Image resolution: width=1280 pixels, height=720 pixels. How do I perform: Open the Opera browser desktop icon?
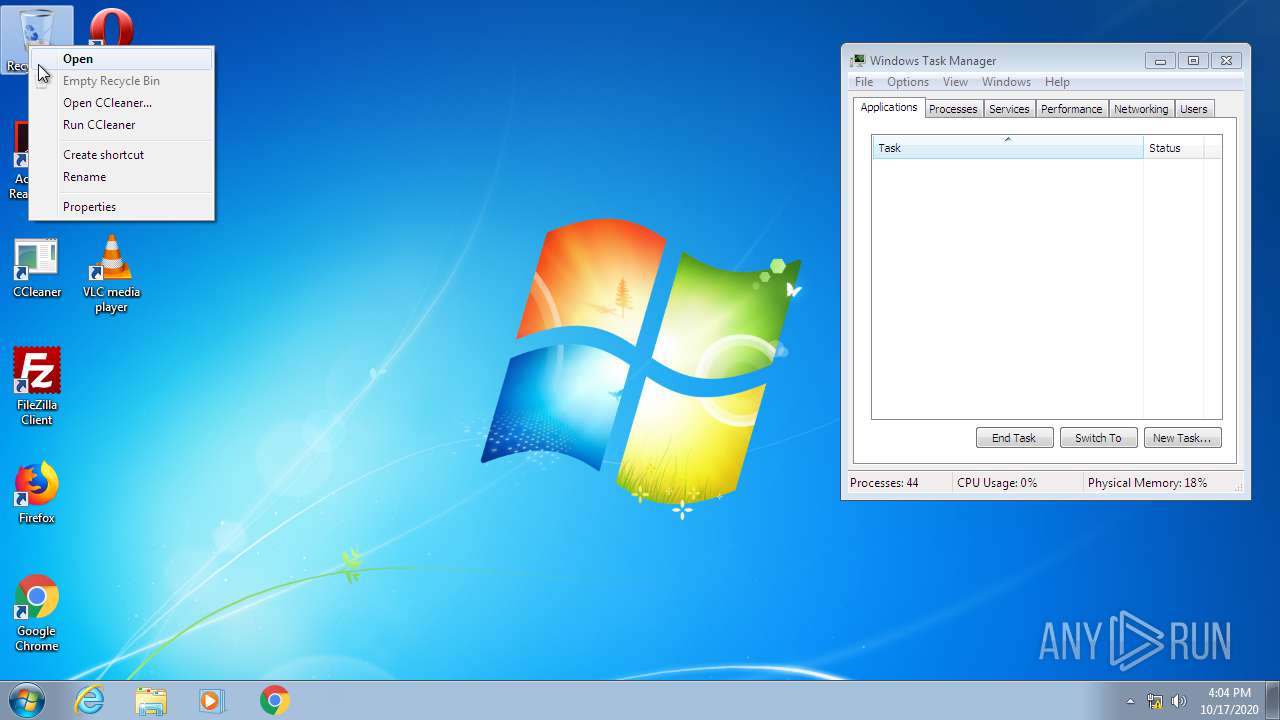click(x=111, y=26)
